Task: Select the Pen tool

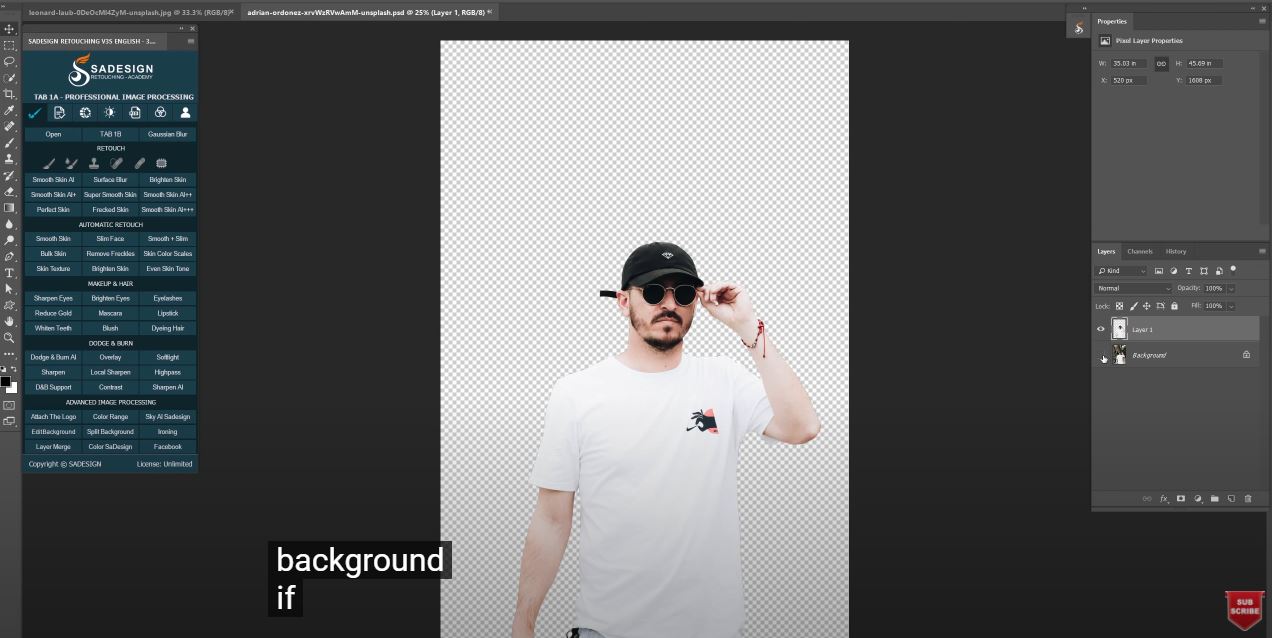Action: coord(9,256)
